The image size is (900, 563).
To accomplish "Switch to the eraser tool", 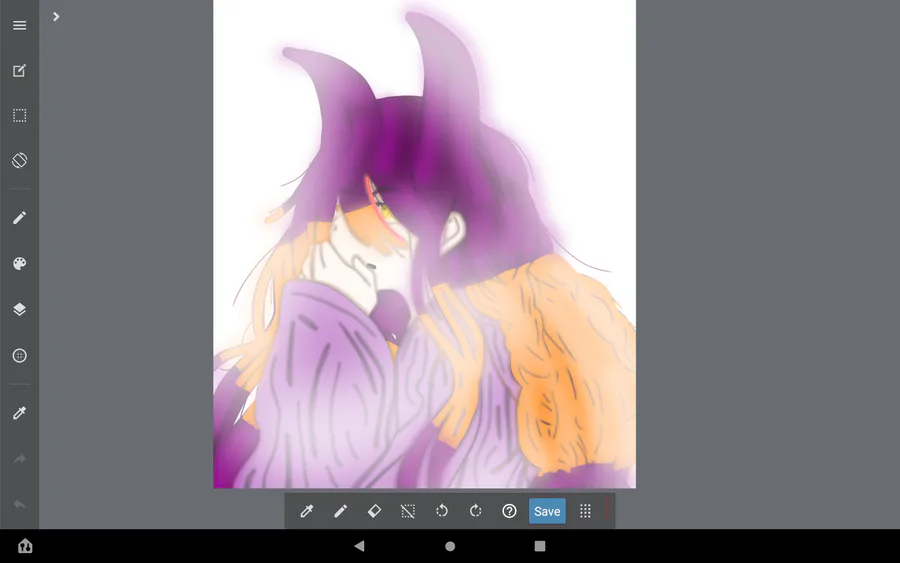I will 374,511.
